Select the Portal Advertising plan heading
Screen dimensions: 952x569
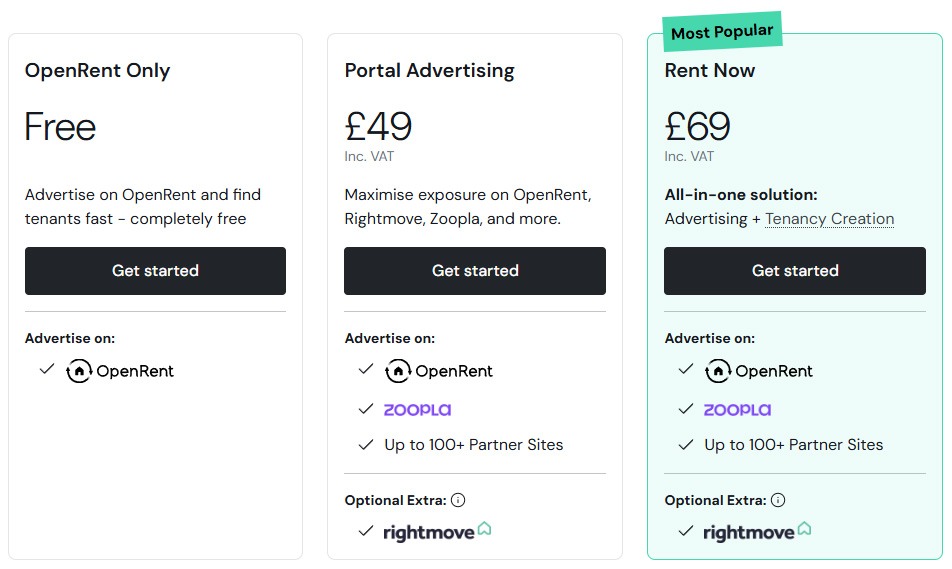[x=429, y=71]
